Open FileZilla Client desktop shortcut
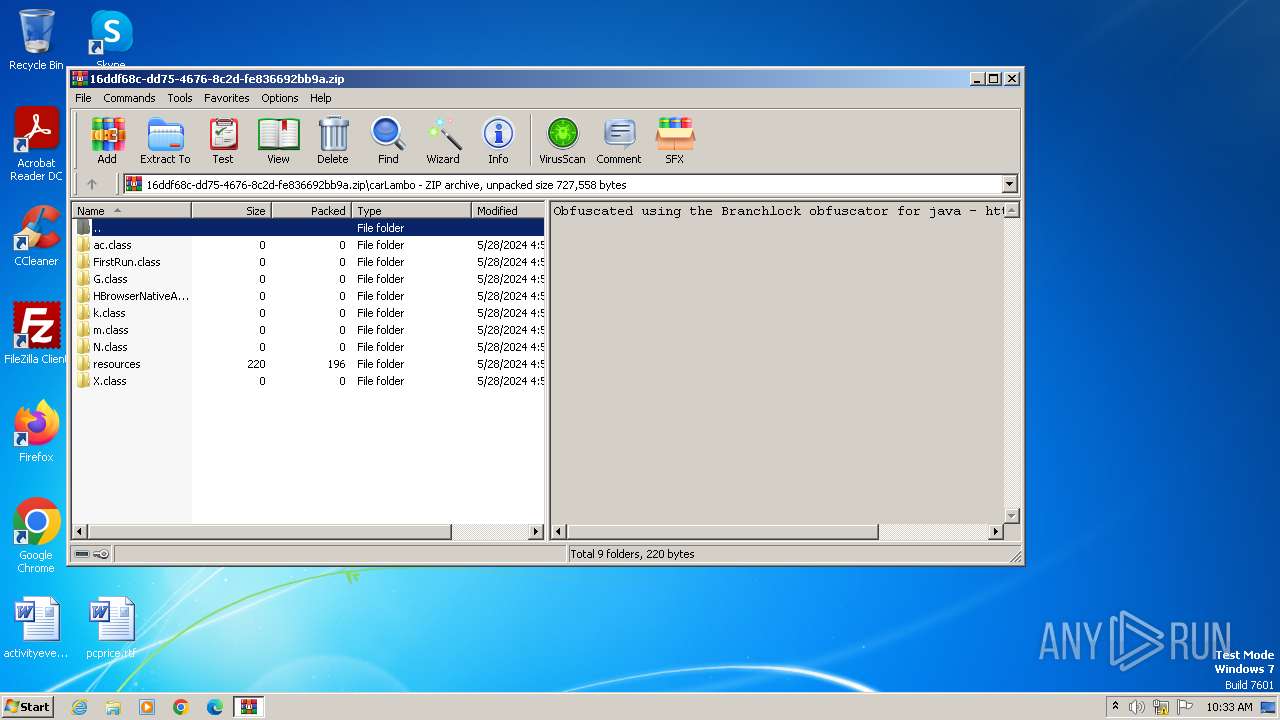 (36, 334)
